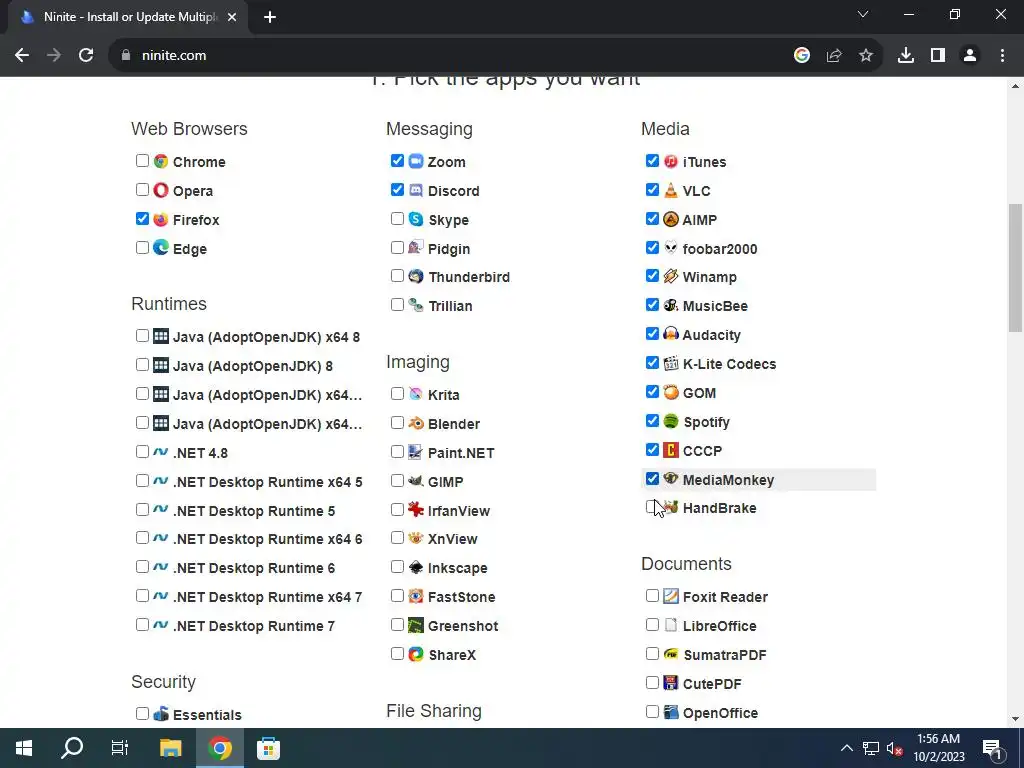1024x768 pixels.
Task: Click the Greenshot icon
Action: pos(416,625)
